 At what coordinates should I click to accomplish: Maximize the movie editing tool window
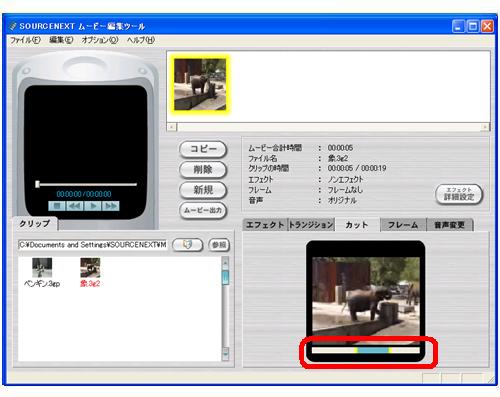tap(473, 26)
